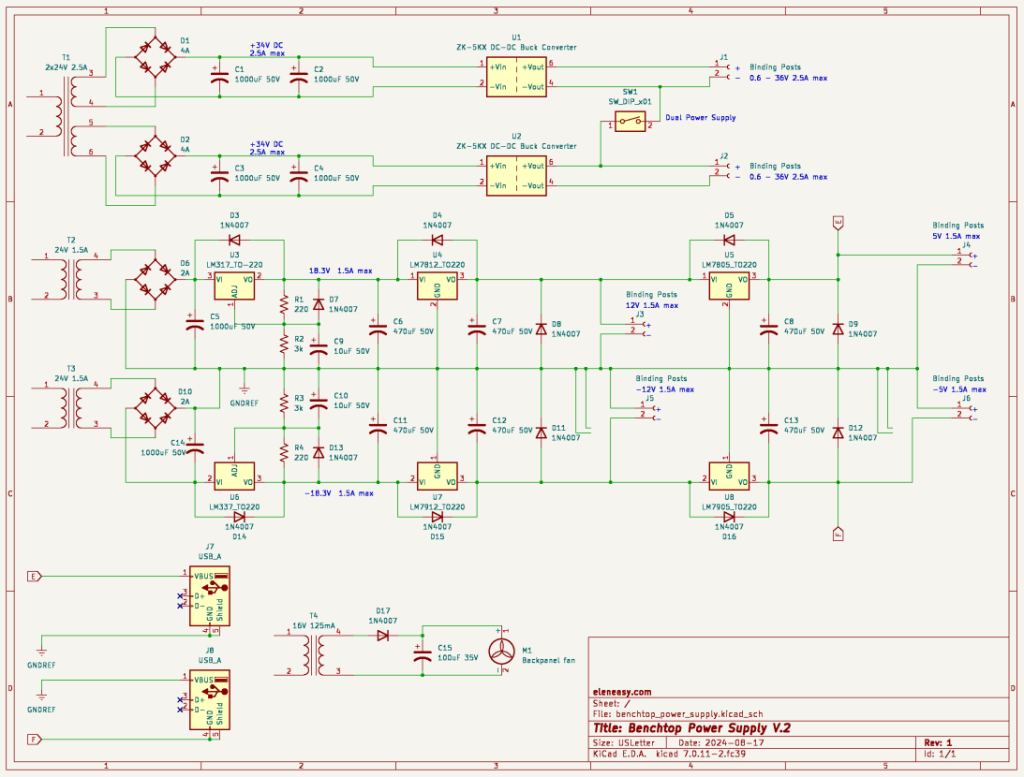1024x777 pixels.
Task: Select the U8 LM7905 regulator symbol
Action: (x=729, y=474)
